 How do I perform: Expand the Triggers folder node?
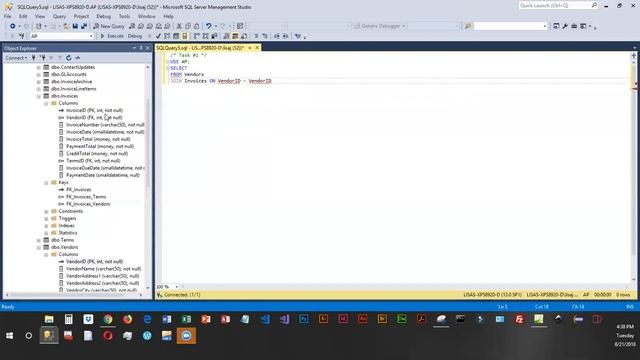46,219
